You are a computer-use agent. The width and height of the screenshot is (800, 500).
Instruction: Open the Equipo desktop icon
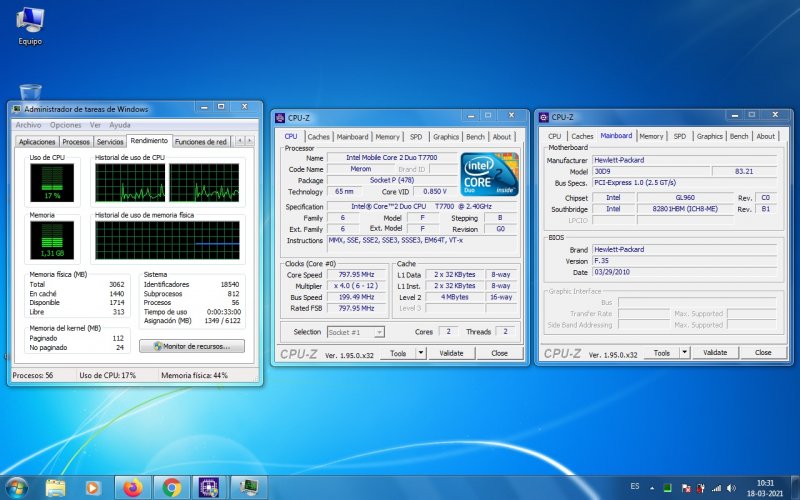(x=30, y=22)
